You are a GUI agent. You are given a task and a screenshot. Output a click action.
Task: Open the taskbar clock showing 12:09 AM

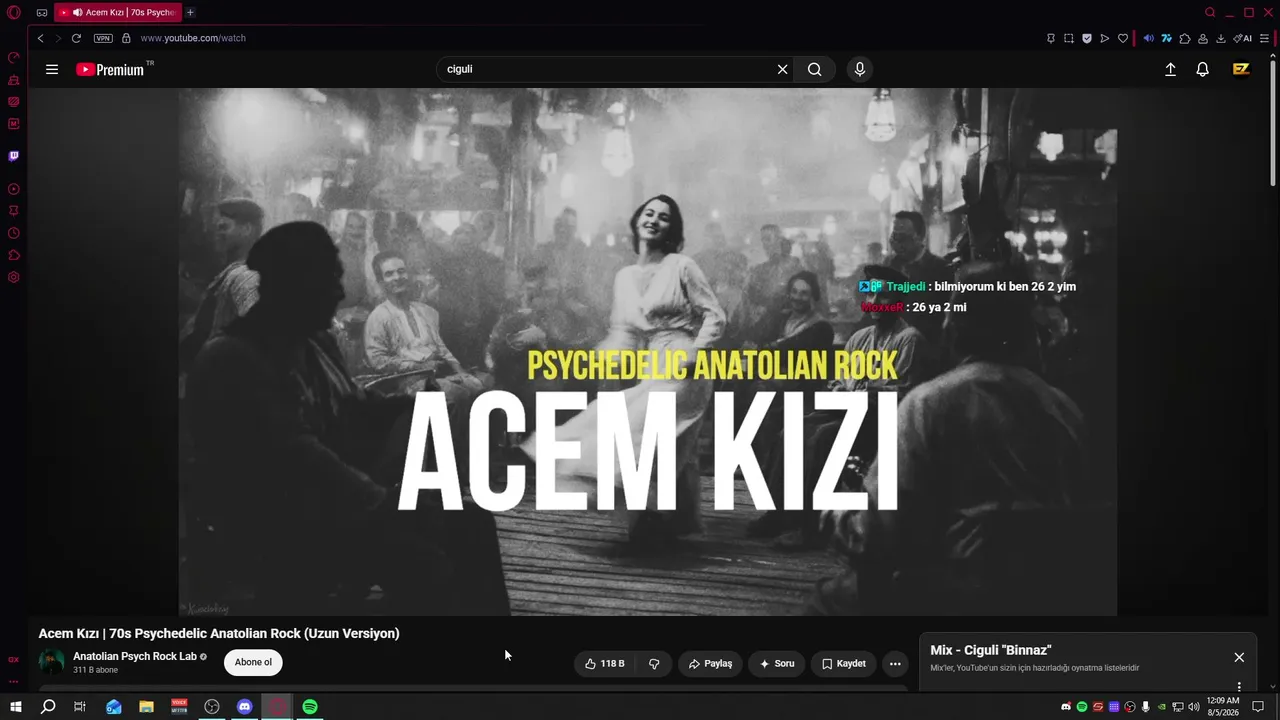(x=1223, y=707)
